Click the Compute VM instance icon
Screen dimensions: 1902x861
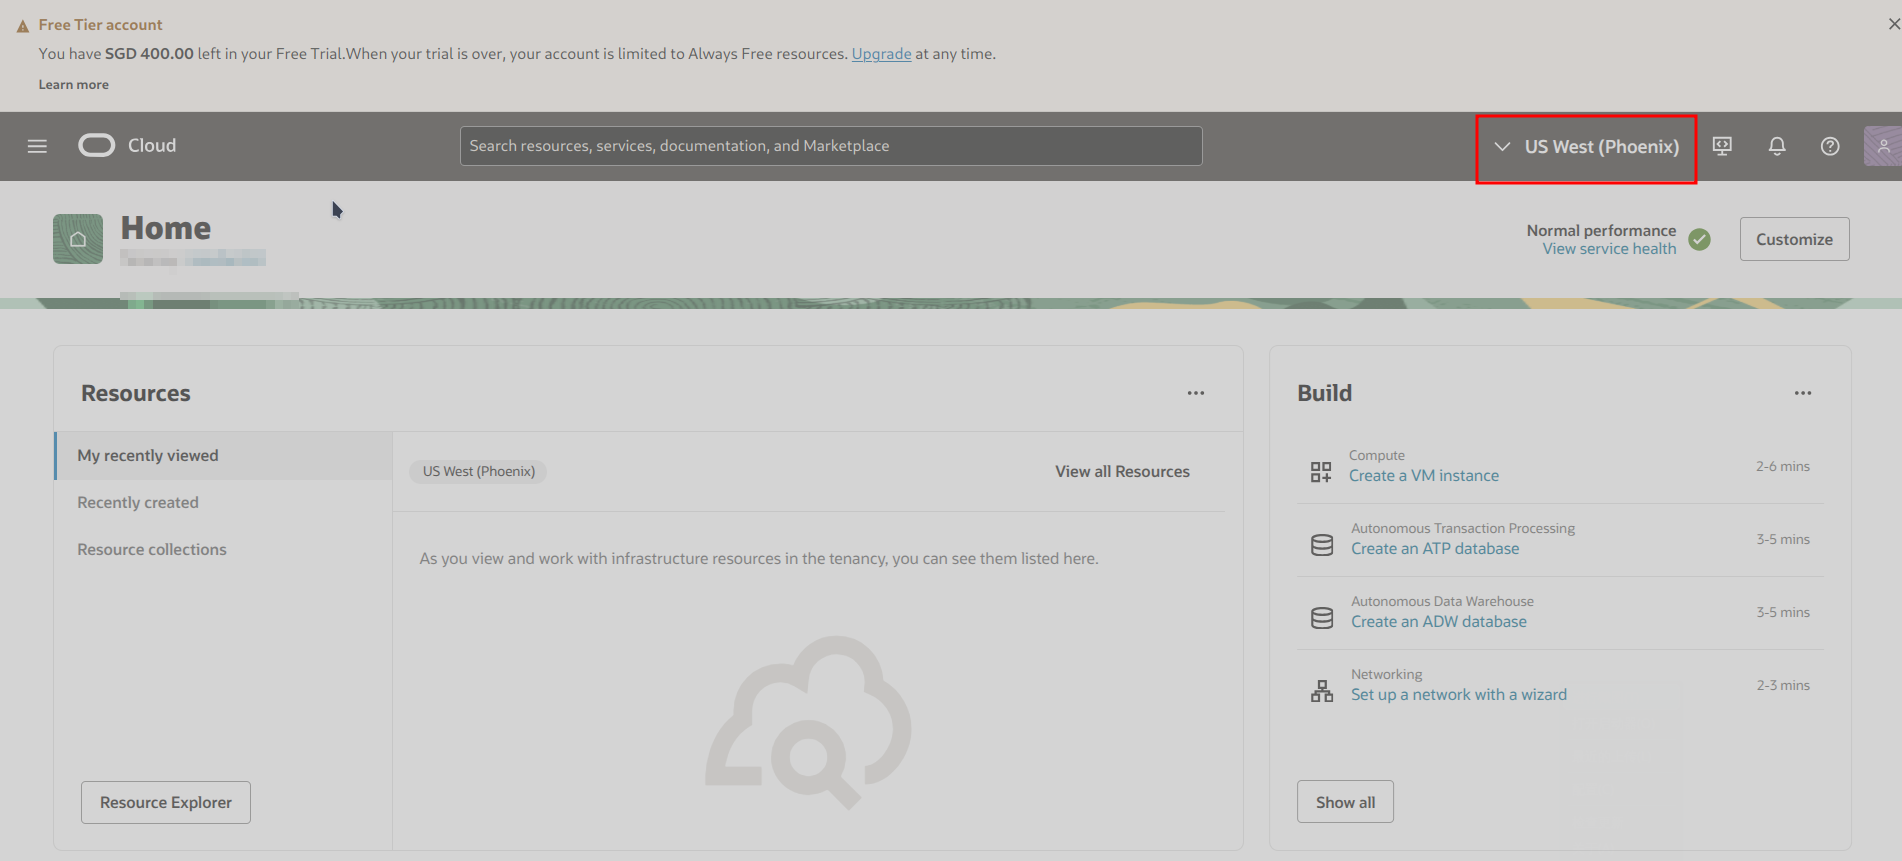(1321, 472)
